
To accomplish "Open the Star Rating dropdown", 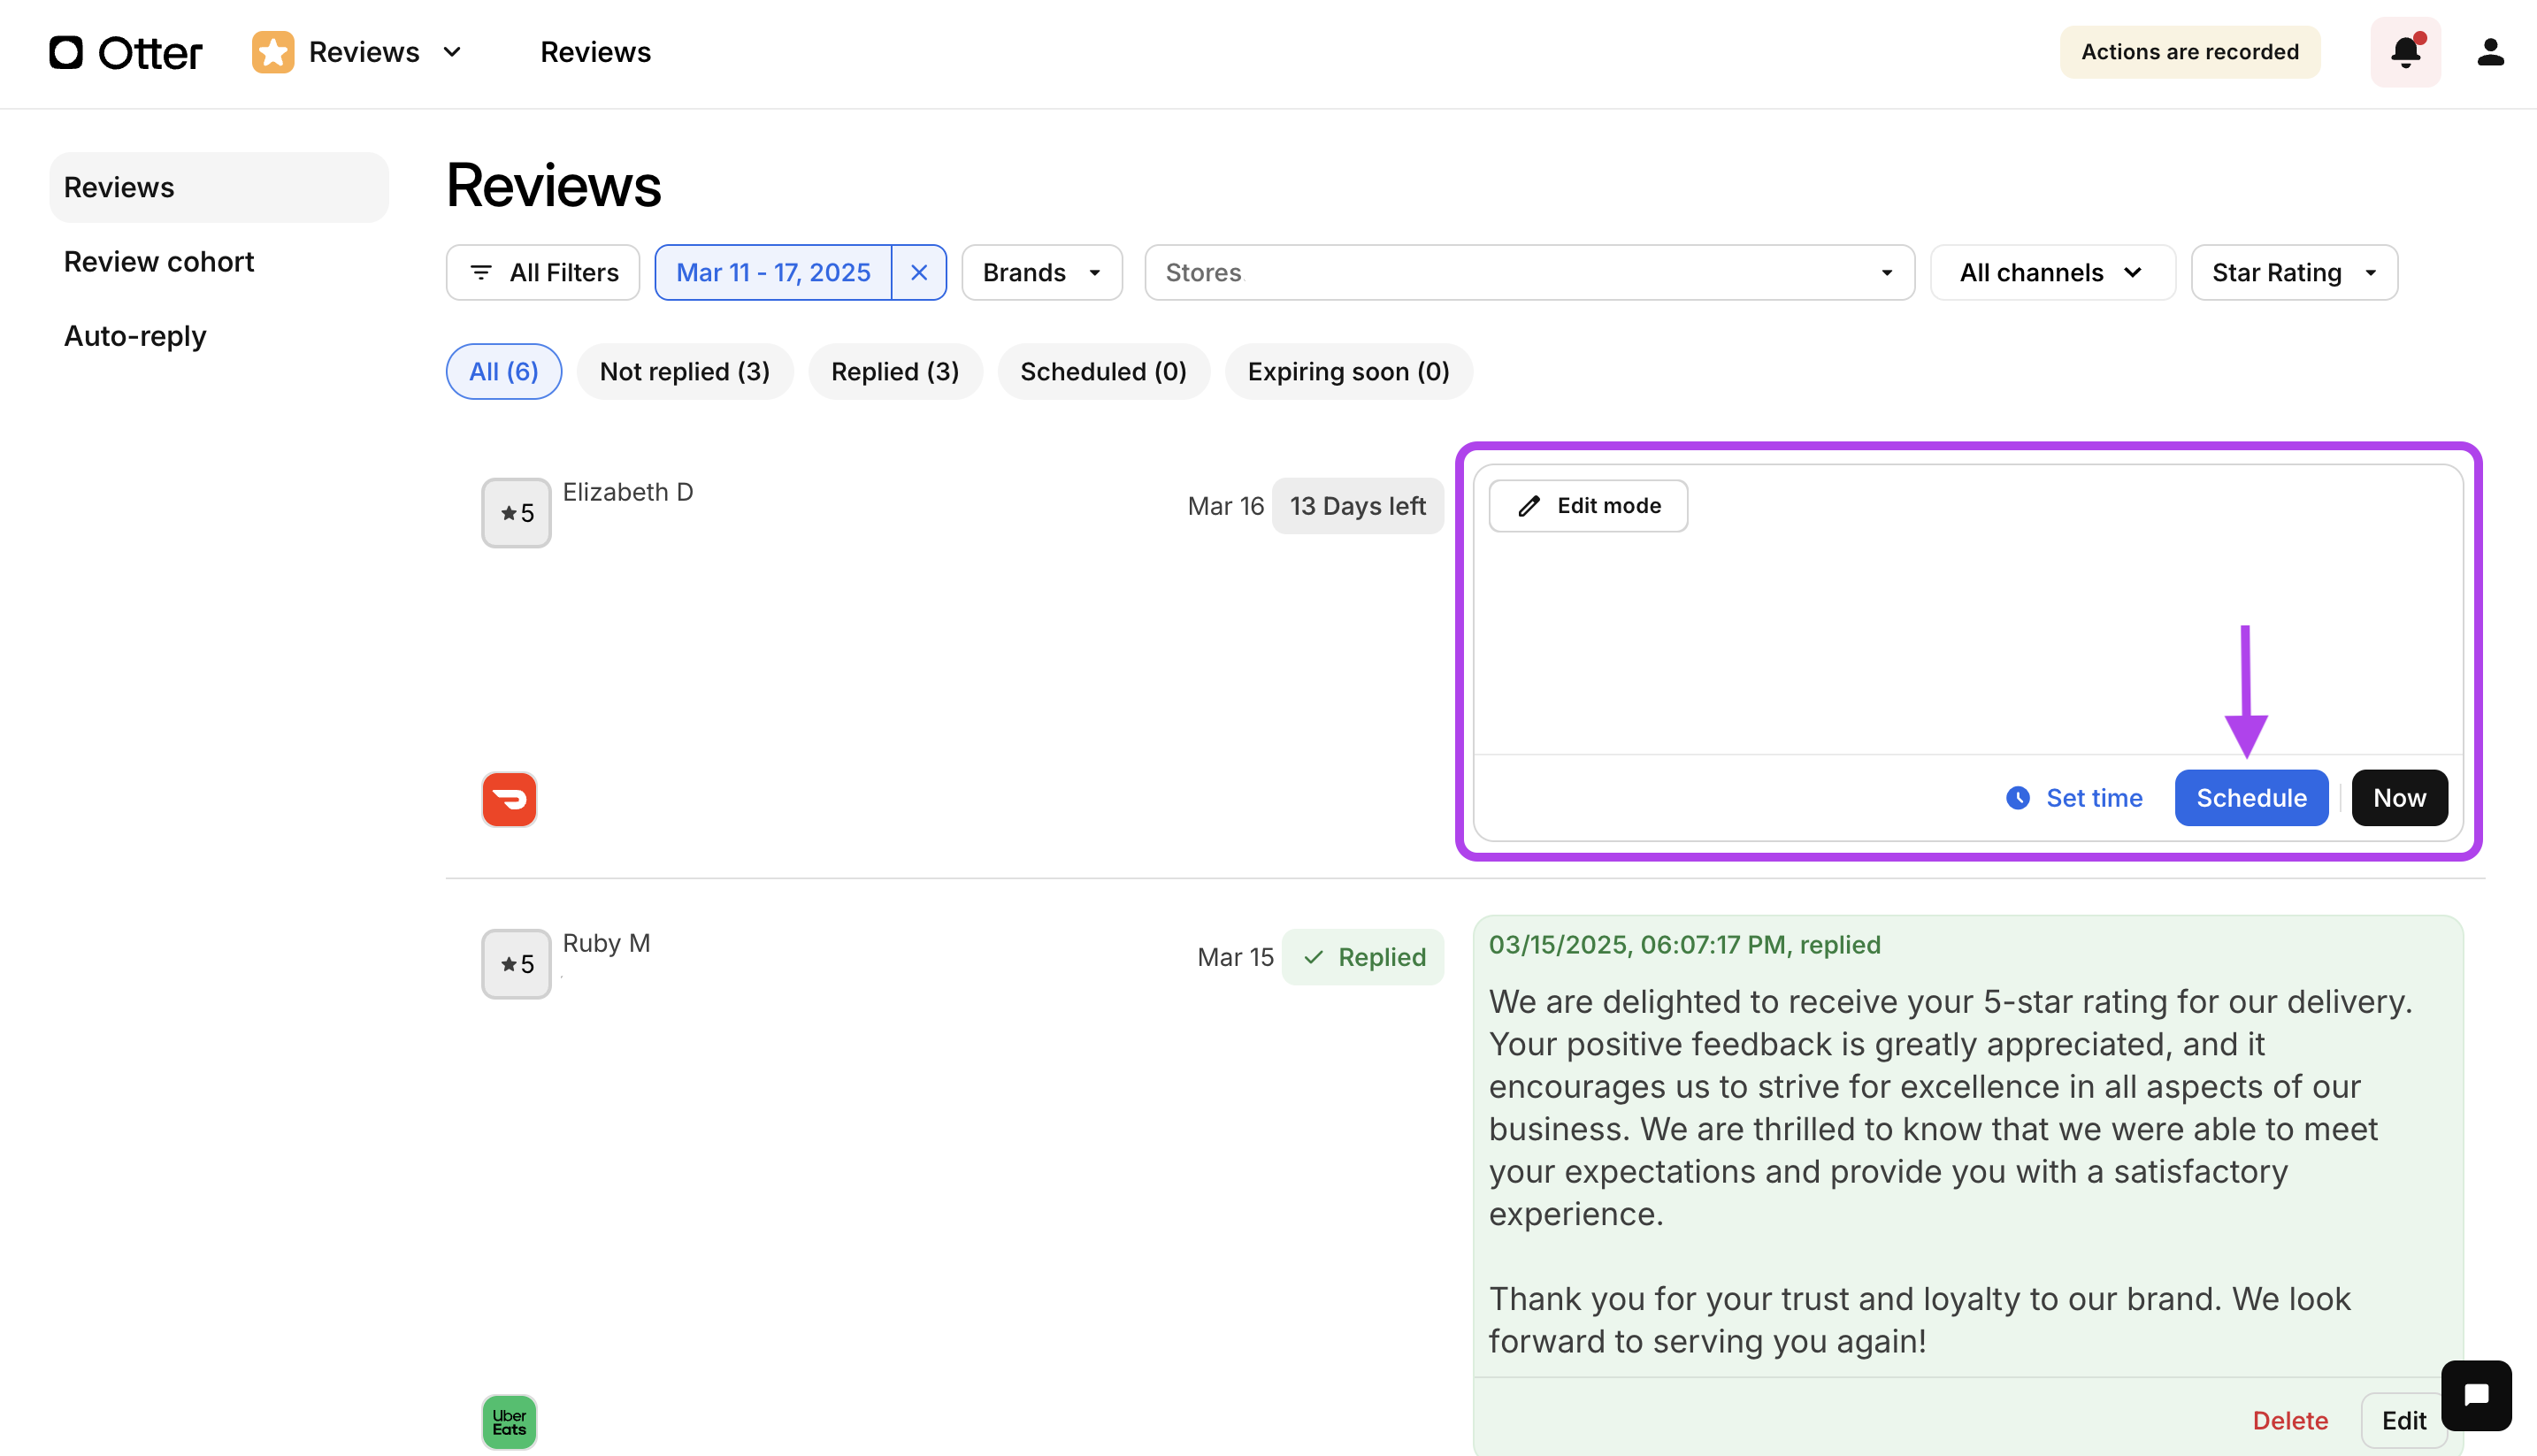I will (x=2294, y=272).
